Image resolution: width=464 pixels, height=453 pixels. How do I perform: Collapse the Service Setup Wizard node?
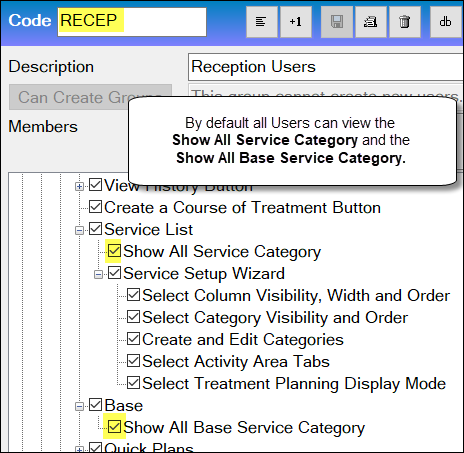[x=98, y=274]
